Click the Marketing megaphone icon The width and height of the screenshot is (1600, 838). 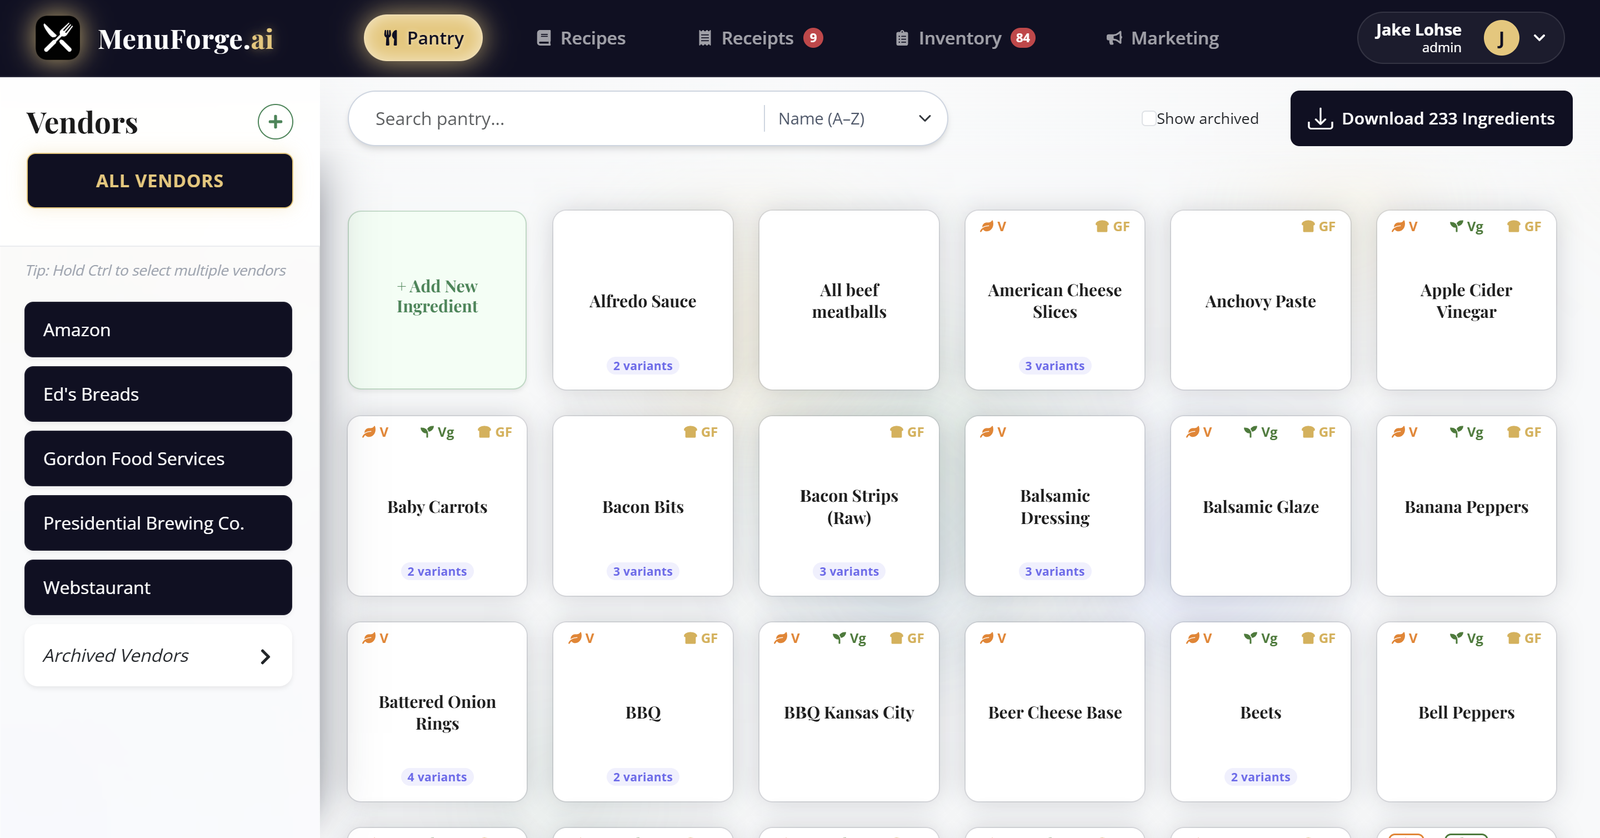[1114, 38]
